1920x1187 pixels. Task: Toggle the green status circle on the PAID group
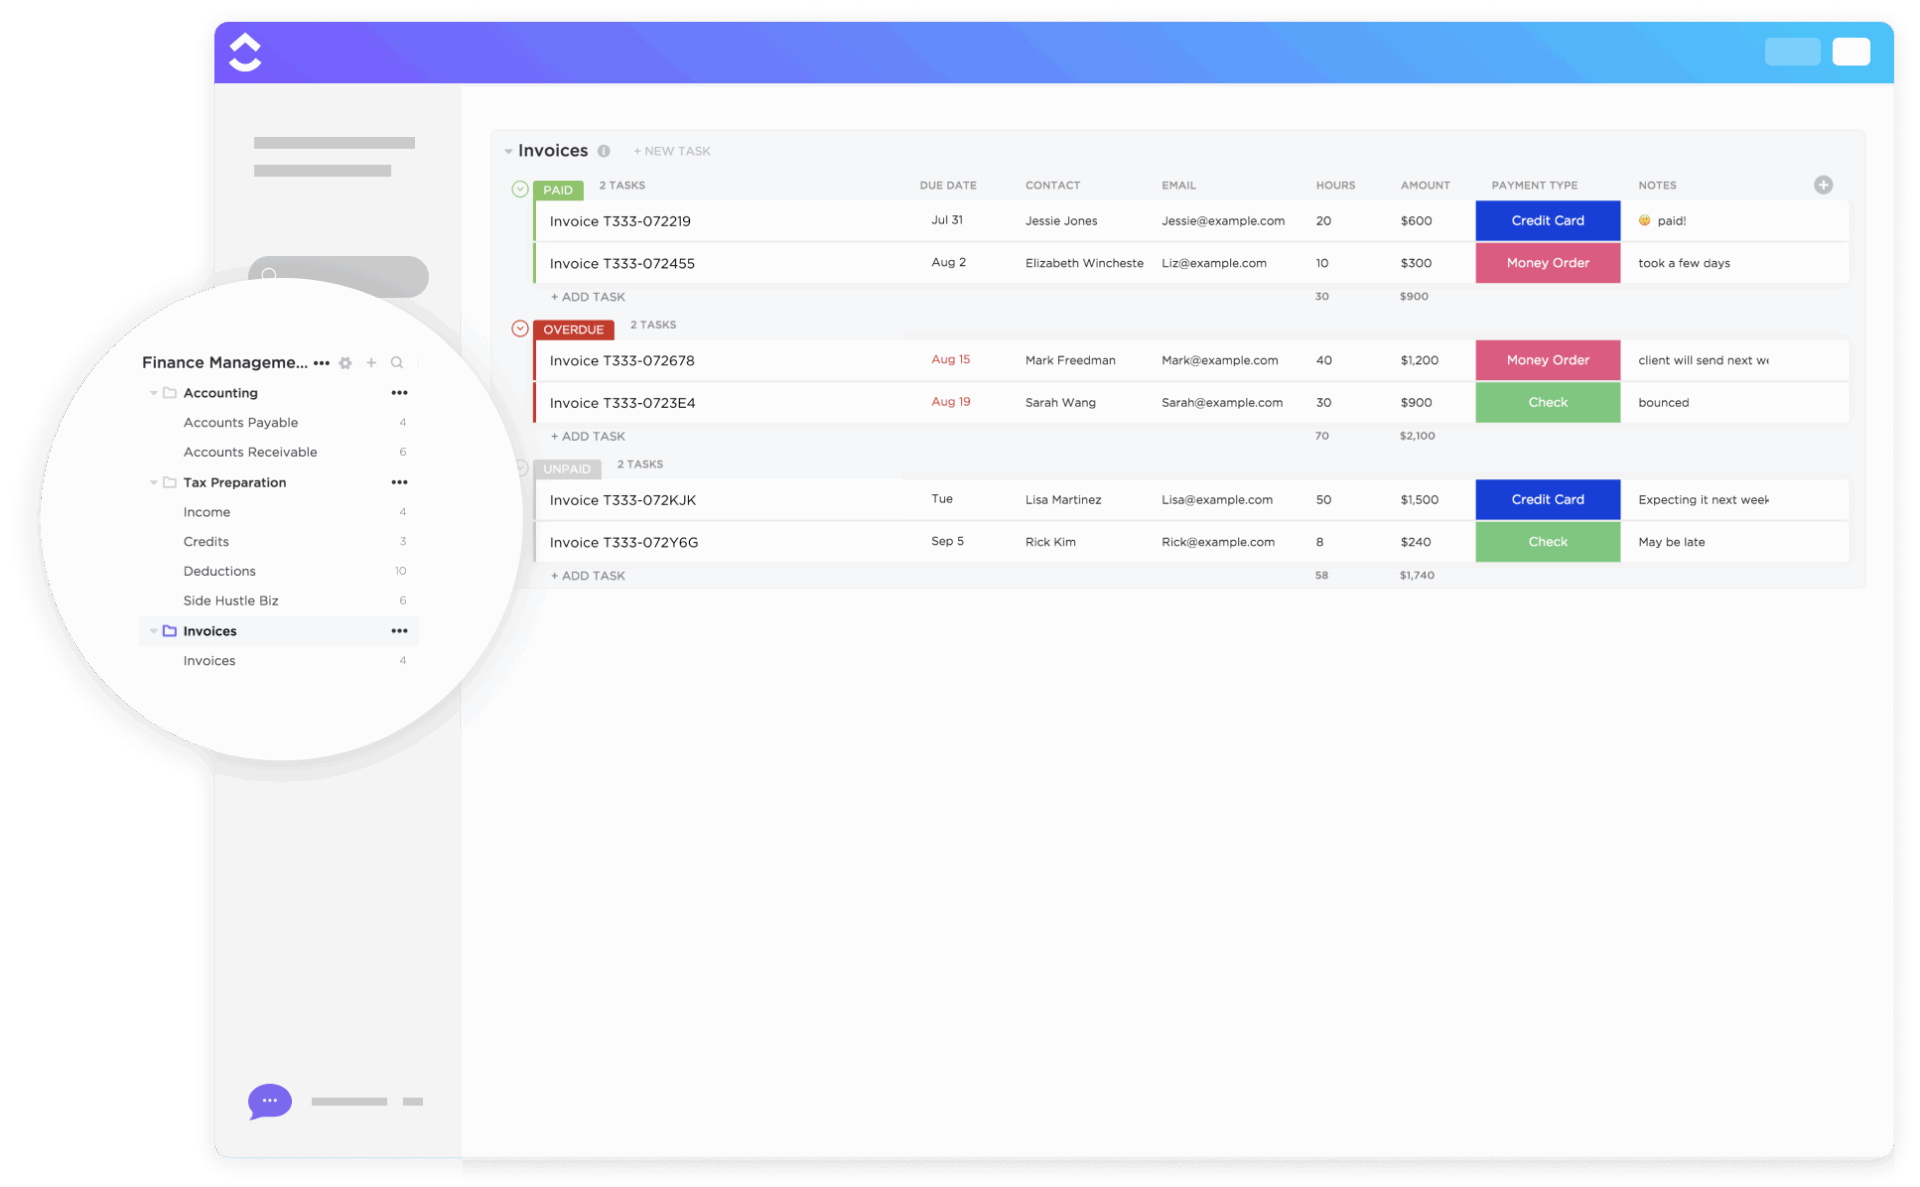click(519, 188)
